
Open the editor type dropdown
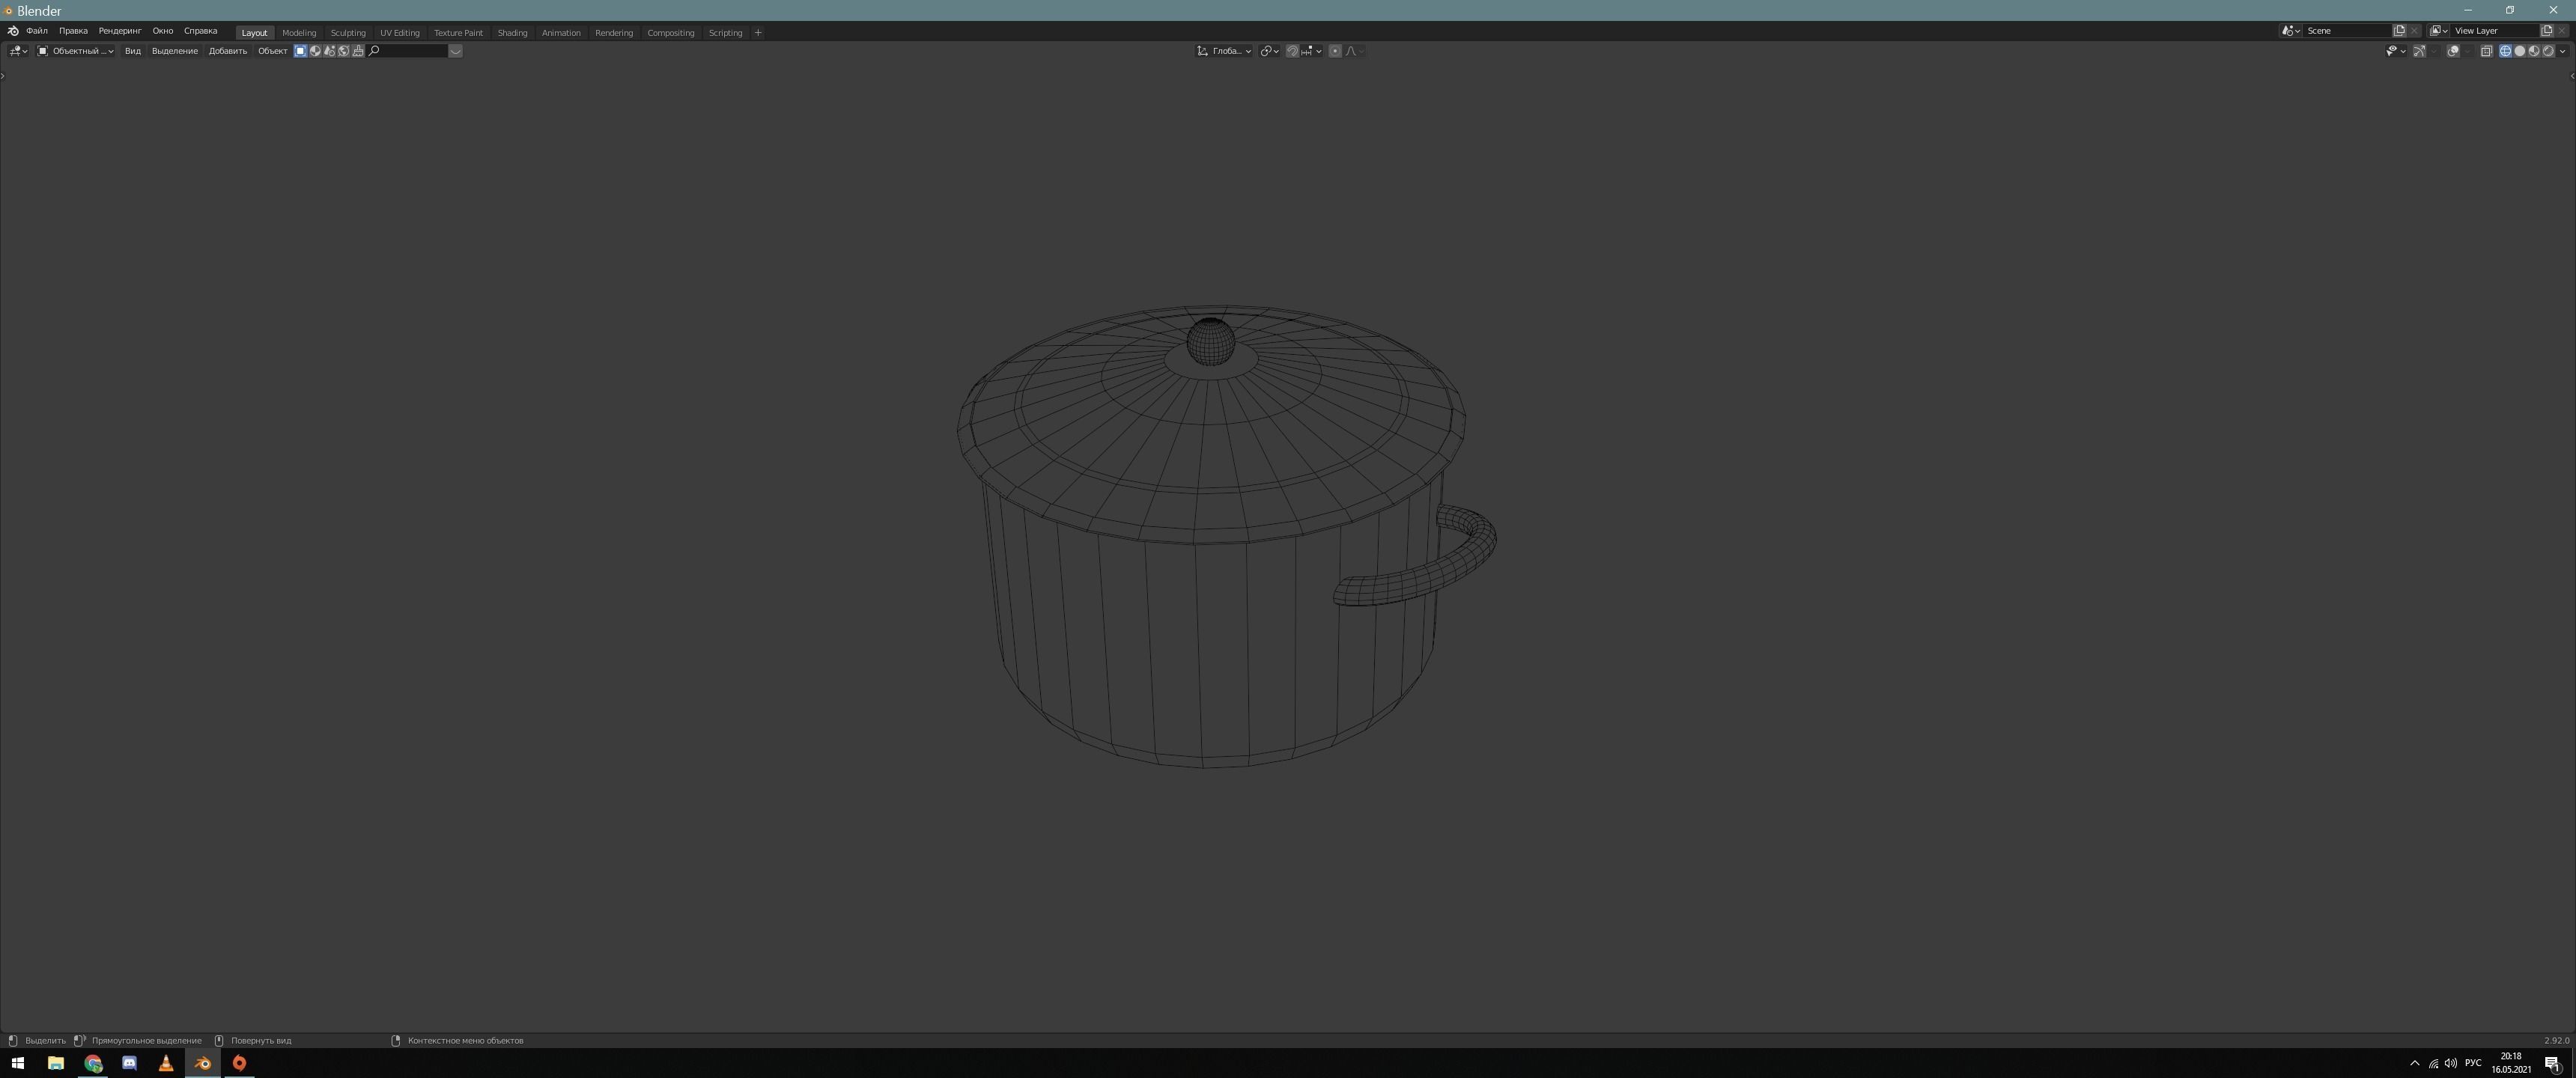pyautogui.click(x=18, y=51)
